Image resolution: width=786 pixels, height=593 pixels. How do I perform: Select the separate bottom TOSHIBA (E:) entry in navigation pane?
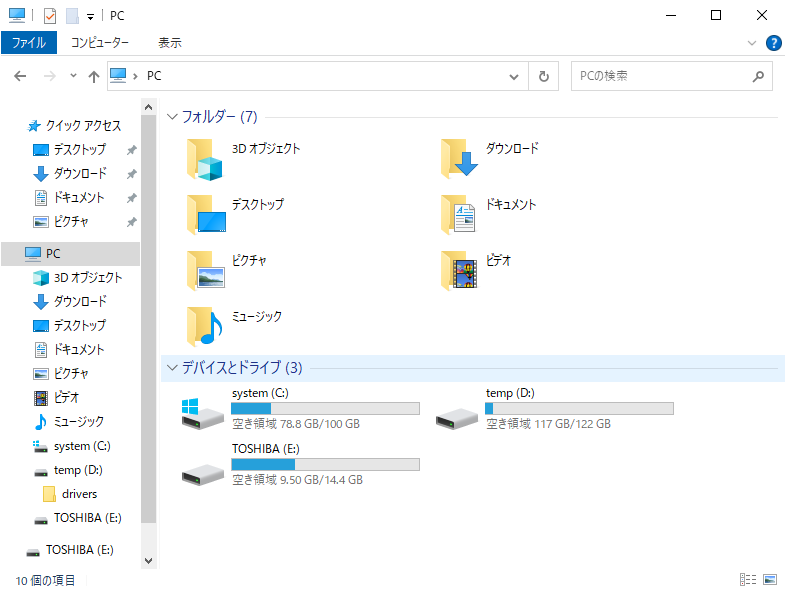(x=70, y=550)
